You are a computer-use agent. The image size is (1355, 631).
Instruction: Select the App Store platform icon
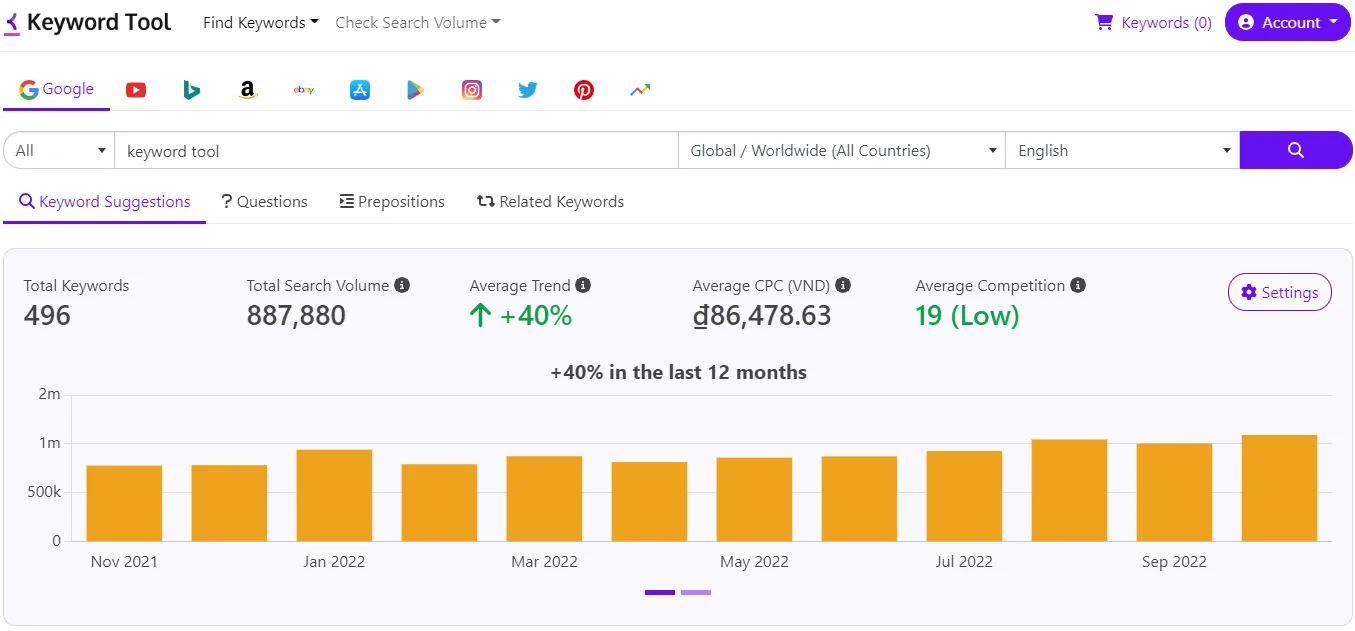coord(359,89)
